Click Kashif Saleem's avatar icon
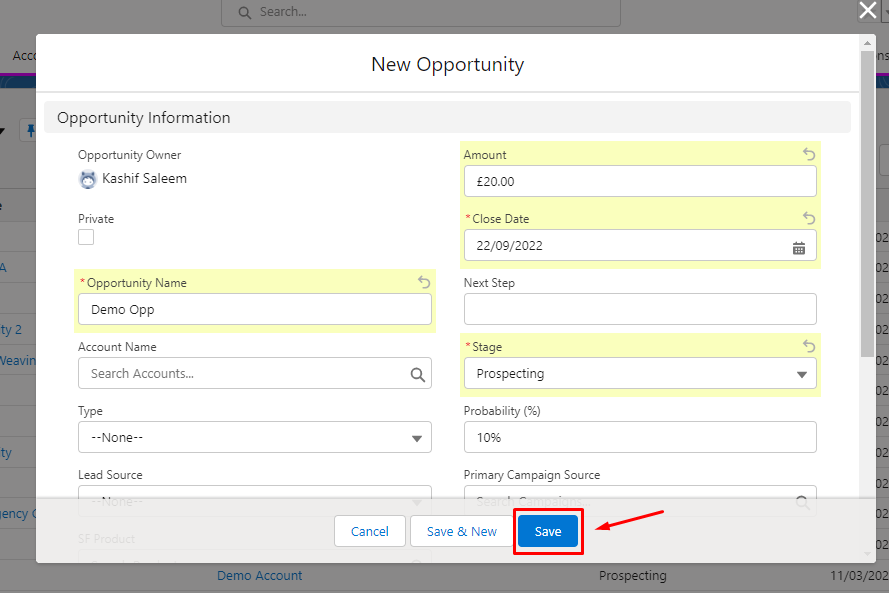The height and width of the screenshot is (593, 889). pos(87,178)
